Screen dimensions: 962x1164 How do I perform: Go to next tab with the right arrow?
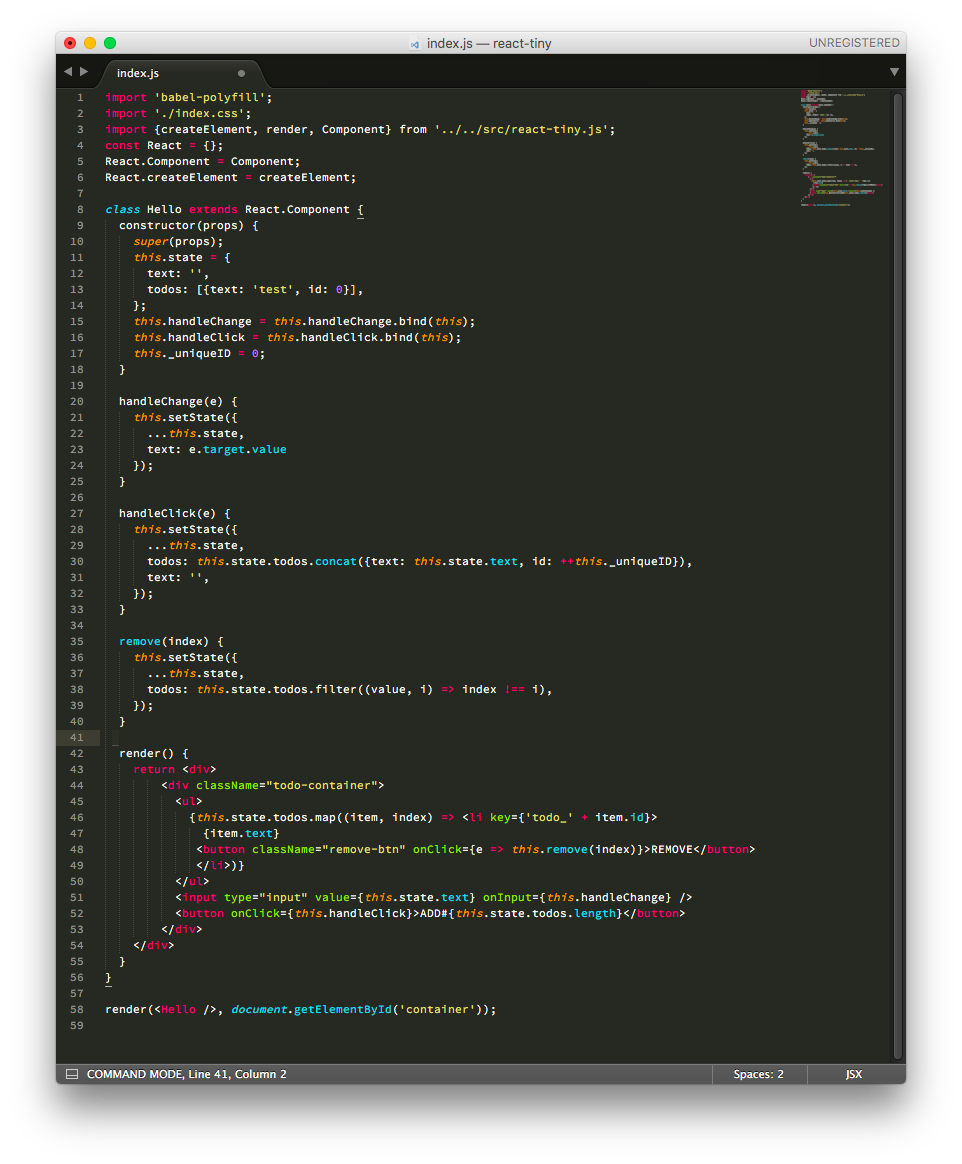tap(84, 72)
